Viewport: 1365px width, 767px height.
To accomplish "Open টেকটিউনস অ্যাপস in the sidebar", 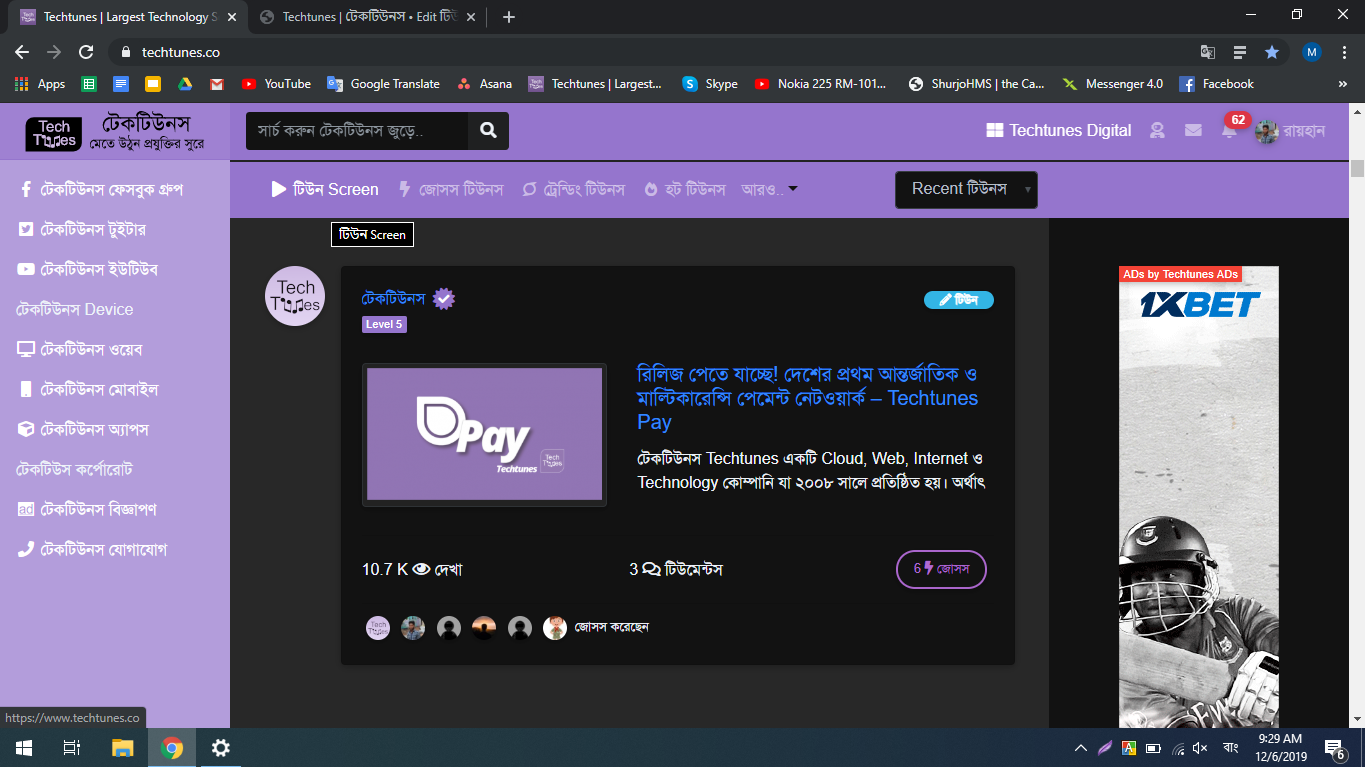I will [83, 429].
